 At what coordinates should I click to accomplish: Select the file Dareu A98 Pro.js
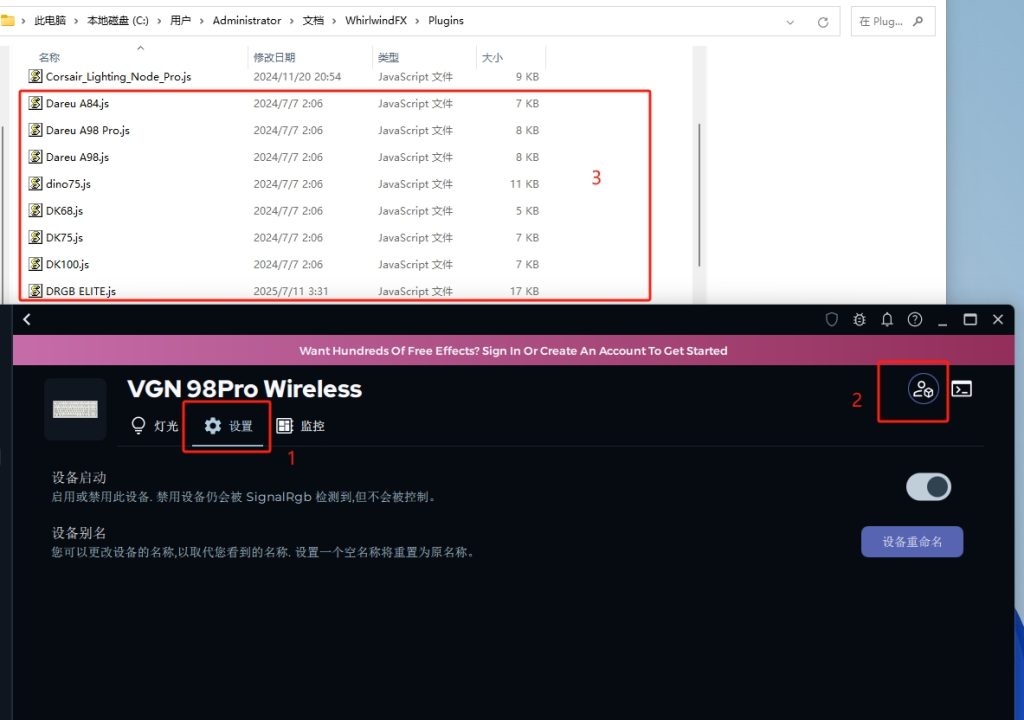coord(88,130)
